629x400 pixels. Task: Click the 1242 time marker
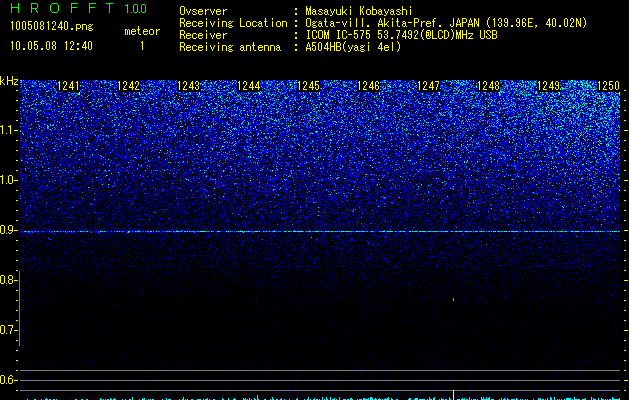(128, 86)
